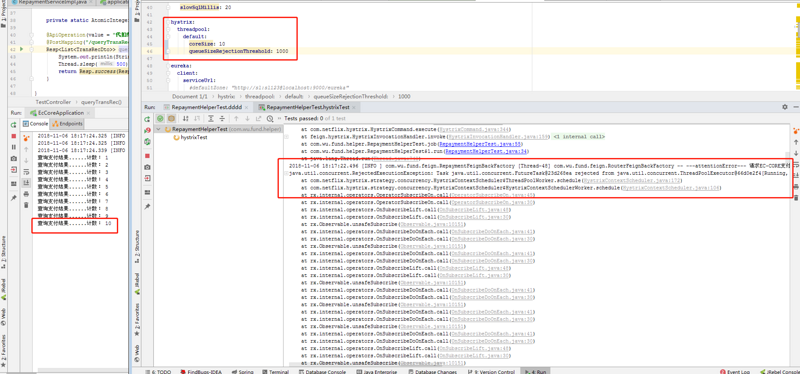The height and width of the screenshot is (374, 800).
Task: Open the Console tab
Action: pos(35,124)
